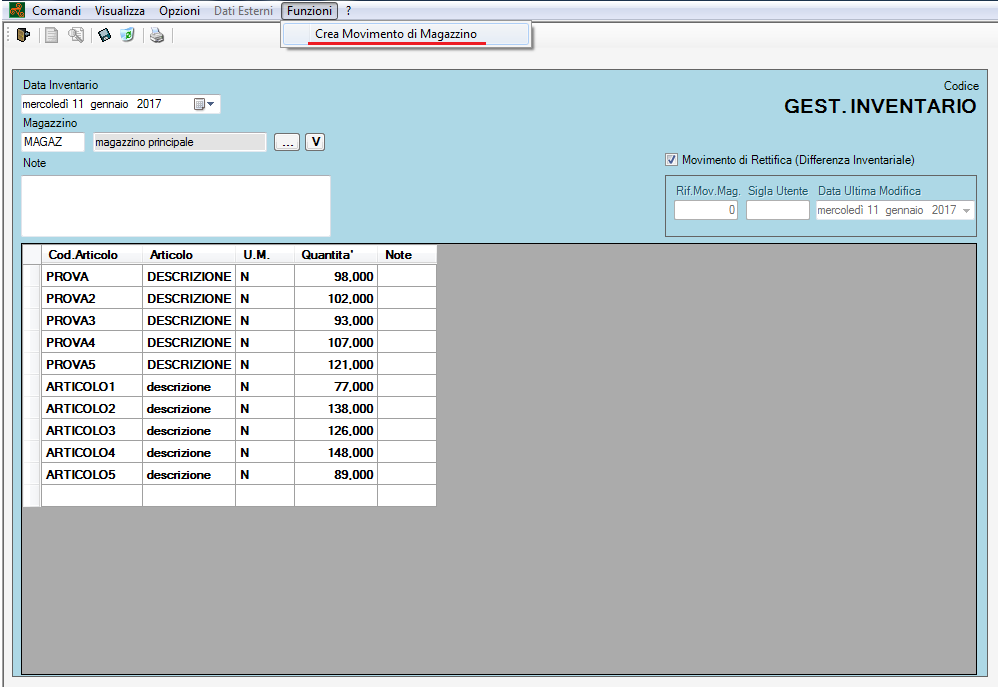Click the application logo icon
The height and width of the screenshot is (687, 998).
16,10
